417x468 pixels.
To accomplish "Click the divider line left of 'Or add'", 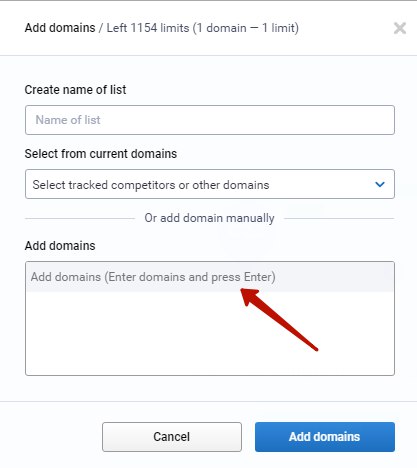I will (x=80, y=219).
